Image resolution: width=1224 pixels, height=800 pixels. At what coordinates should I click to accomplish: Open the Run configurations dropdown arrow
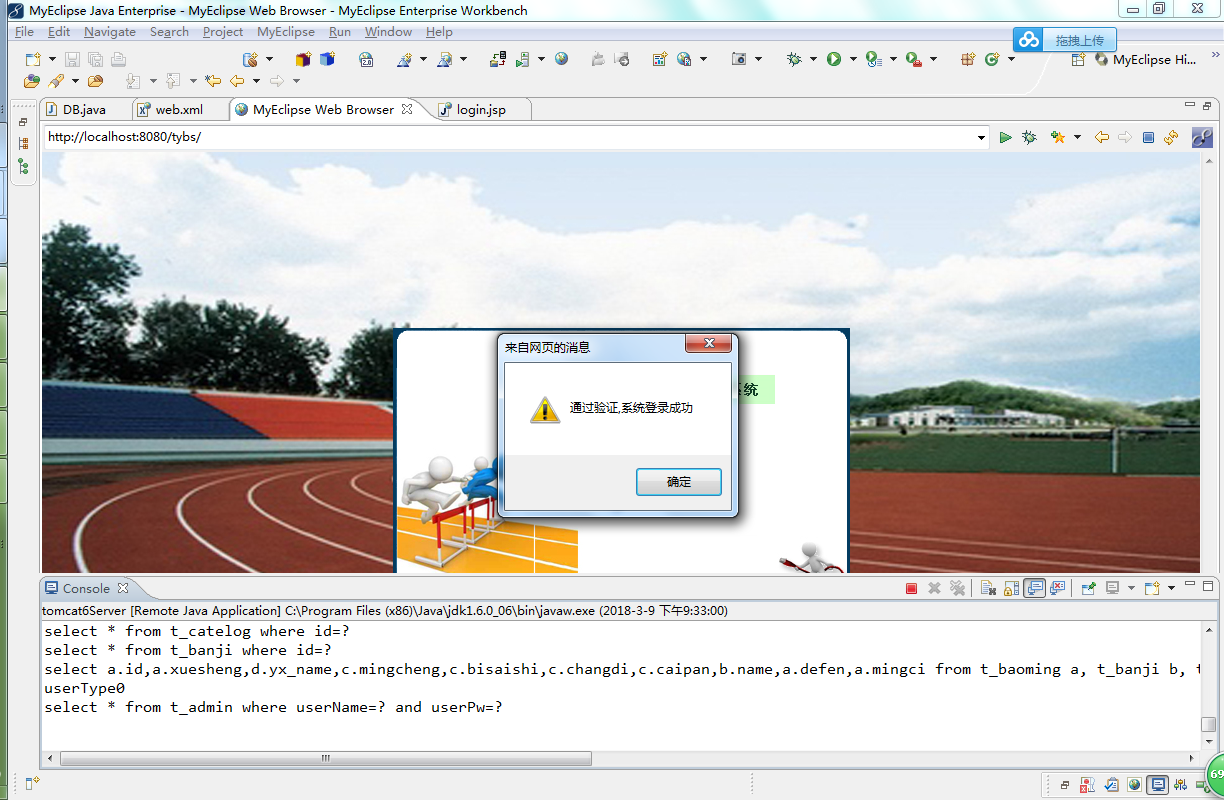[x=853, y=59]
